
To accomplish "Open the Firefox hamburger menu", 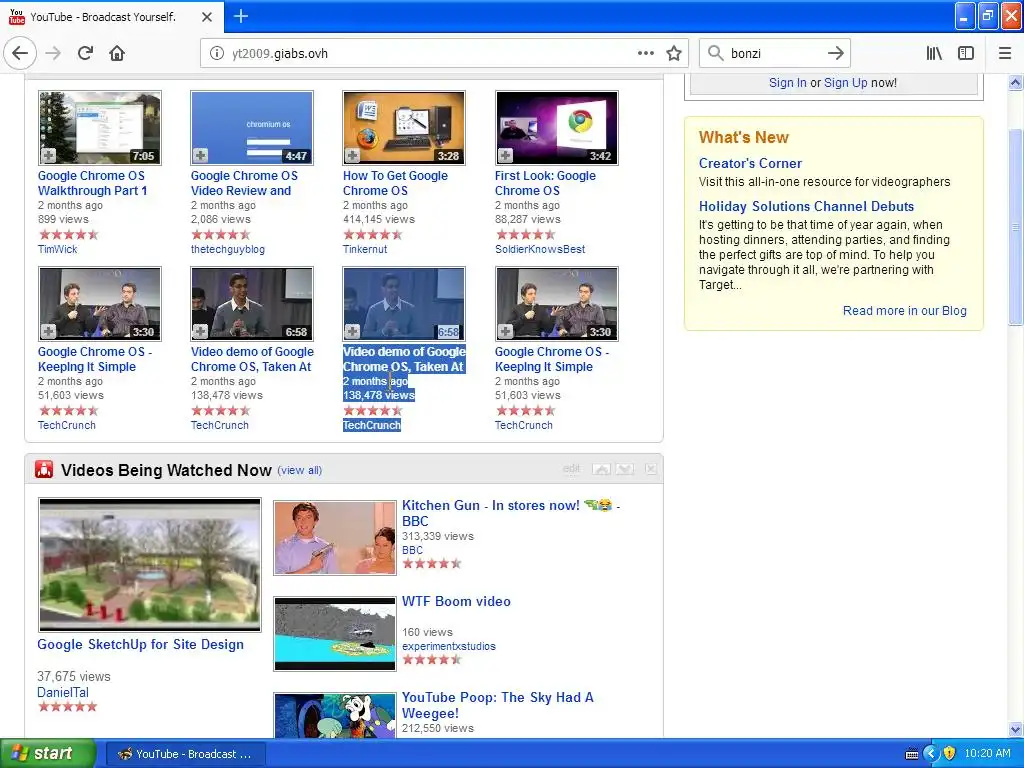I will [x=1004, y=54].
